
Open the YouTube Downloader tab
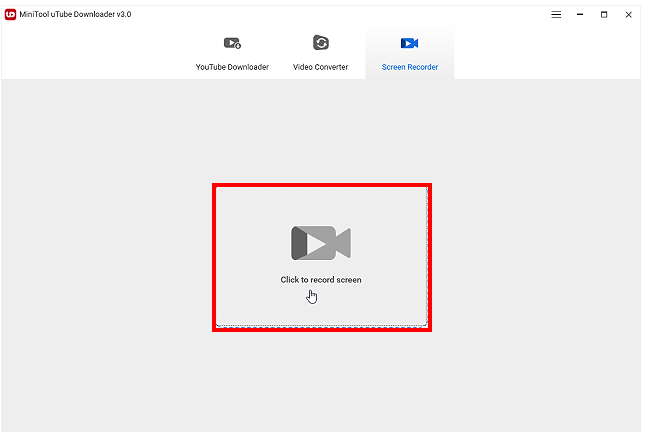click(232, 53)
